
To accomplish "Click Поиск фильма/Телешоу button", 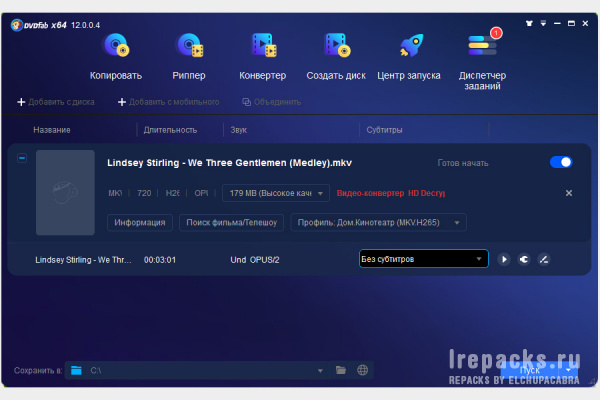I will coord(232,223).
